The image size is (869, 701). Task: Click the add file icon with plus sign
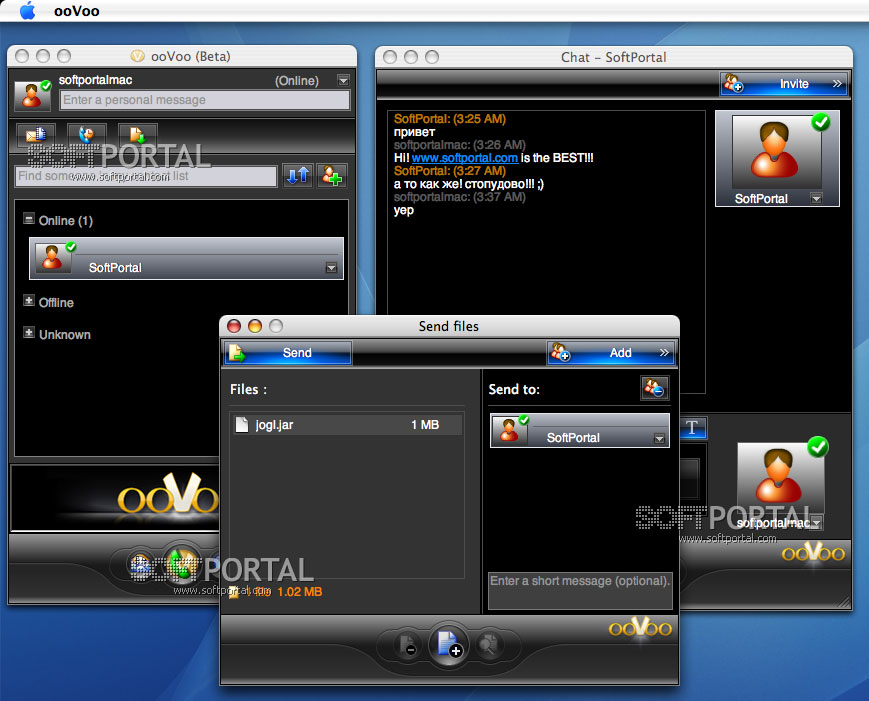coord(448,645)
